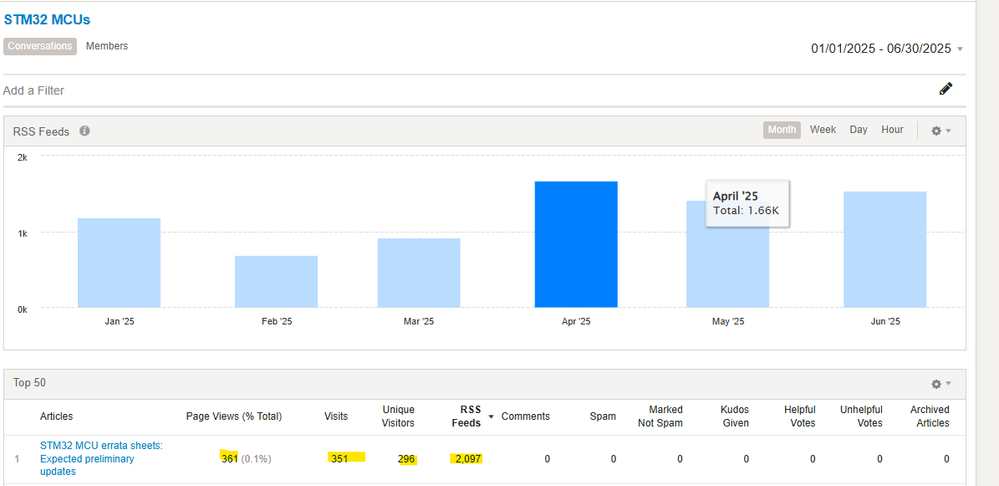The width and height of the screenshot is (999, 486).
Task: Select Hour chart granularity
Action: coord(892,130)
